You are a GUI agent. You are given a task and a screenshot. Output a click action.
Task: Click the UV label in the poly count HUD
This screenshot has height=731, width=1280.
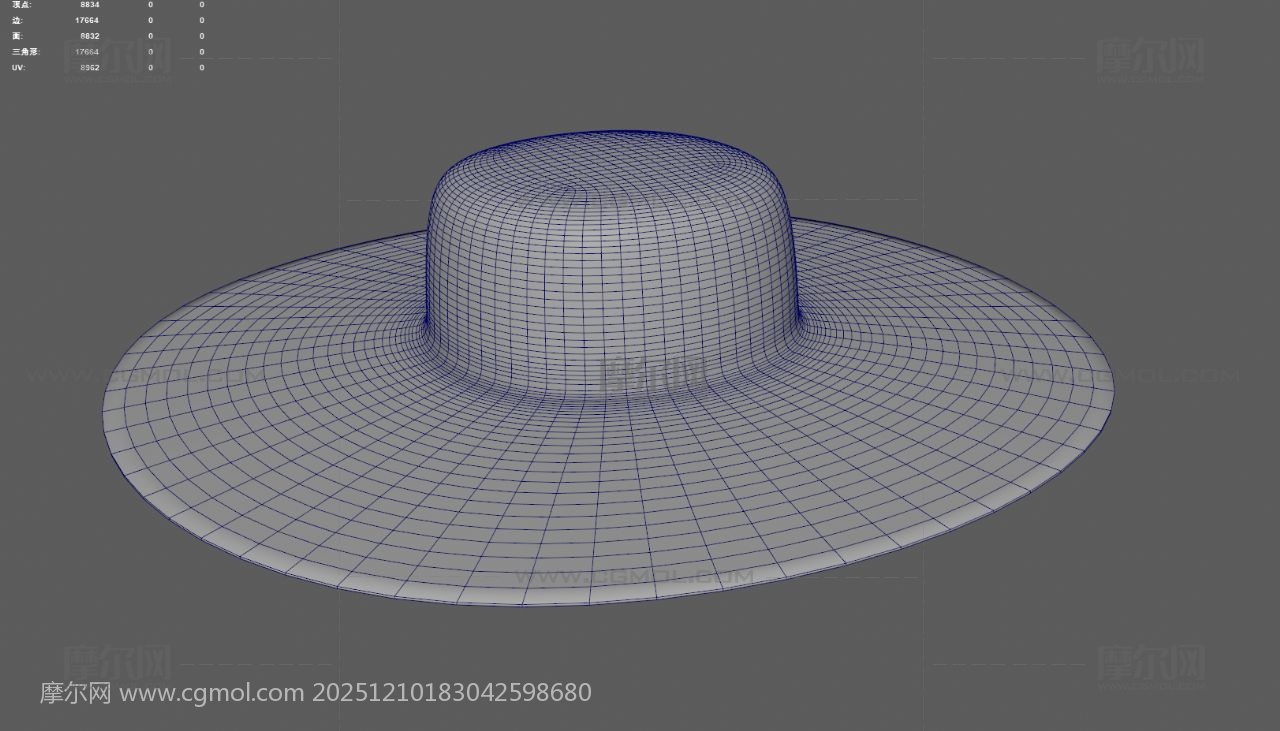pyautogui.click(x=18, y=67)
